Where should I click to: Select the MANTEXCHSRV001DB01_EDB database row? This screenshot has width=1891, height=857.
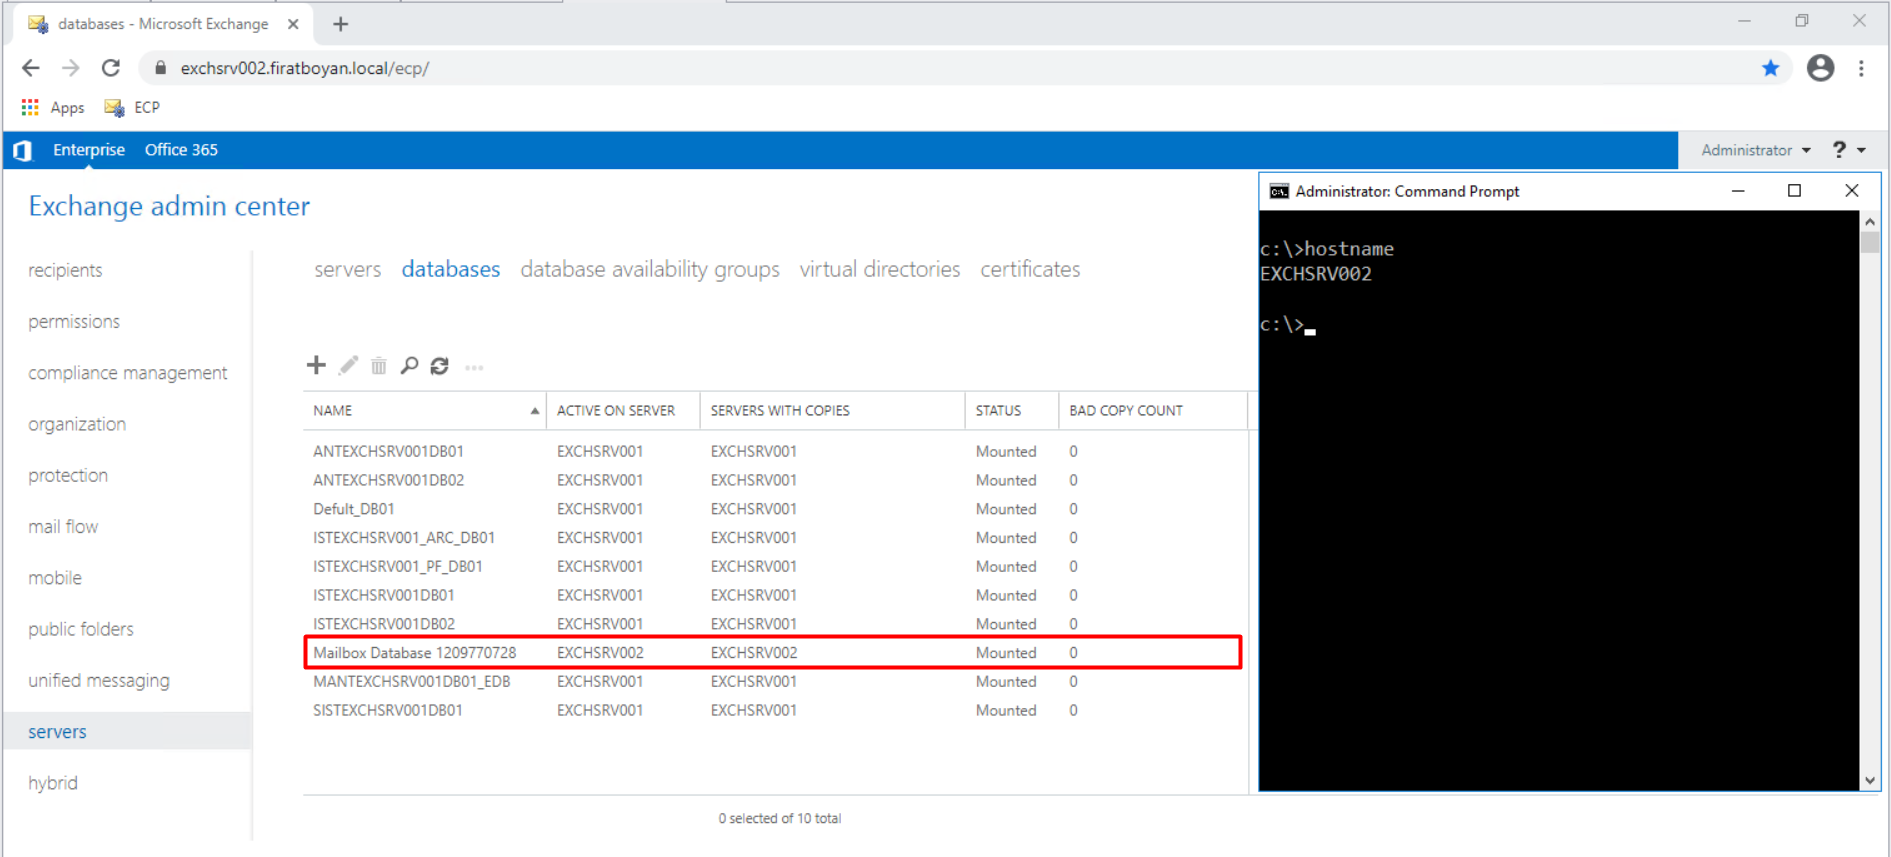tap(775, 681)
